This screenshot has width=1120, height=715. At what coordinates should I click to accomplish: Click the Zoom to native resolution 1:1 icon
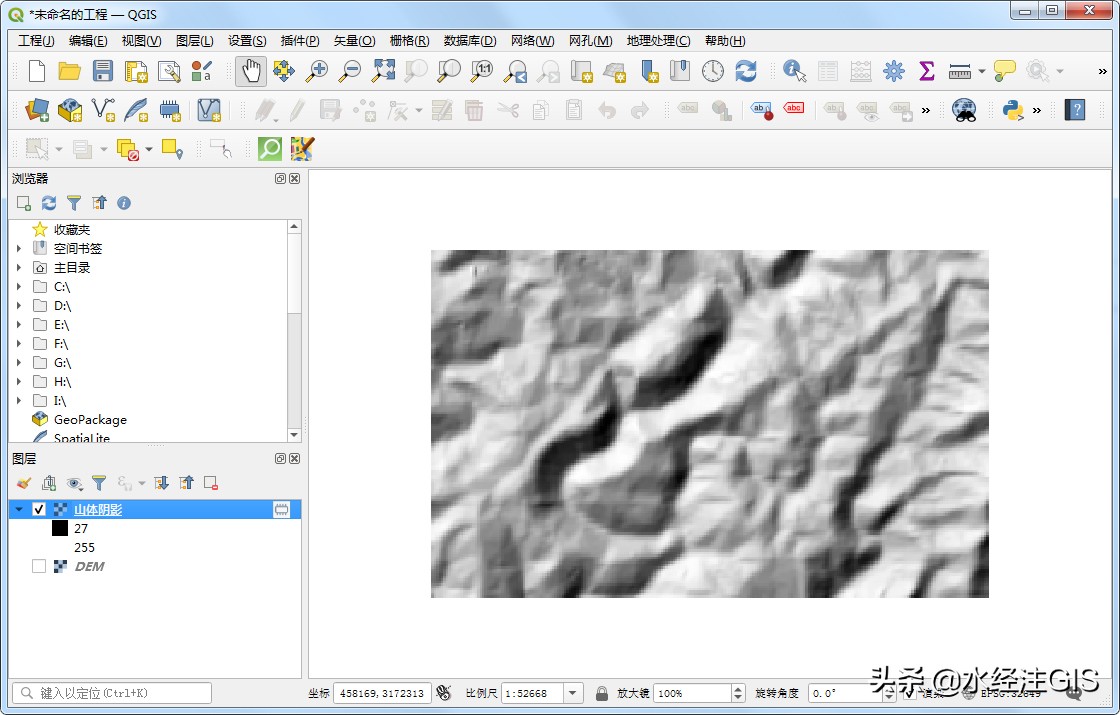pos(482,71)
